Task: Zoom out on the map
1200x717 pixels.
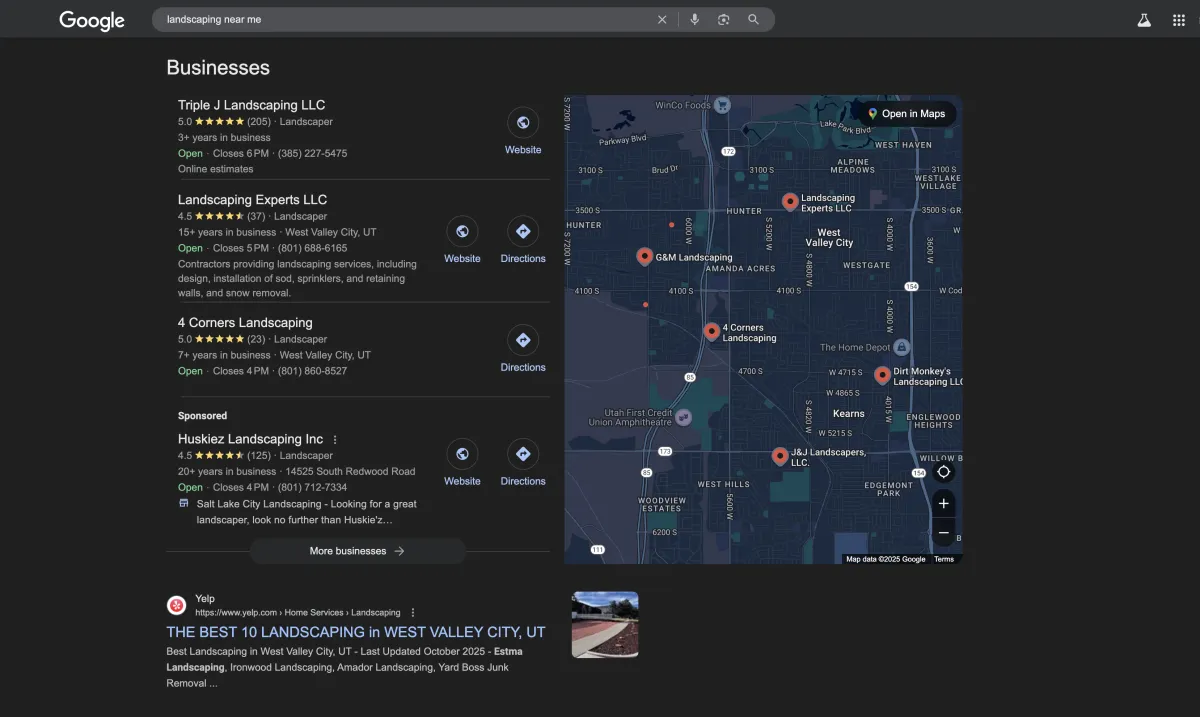Action: 943,533
